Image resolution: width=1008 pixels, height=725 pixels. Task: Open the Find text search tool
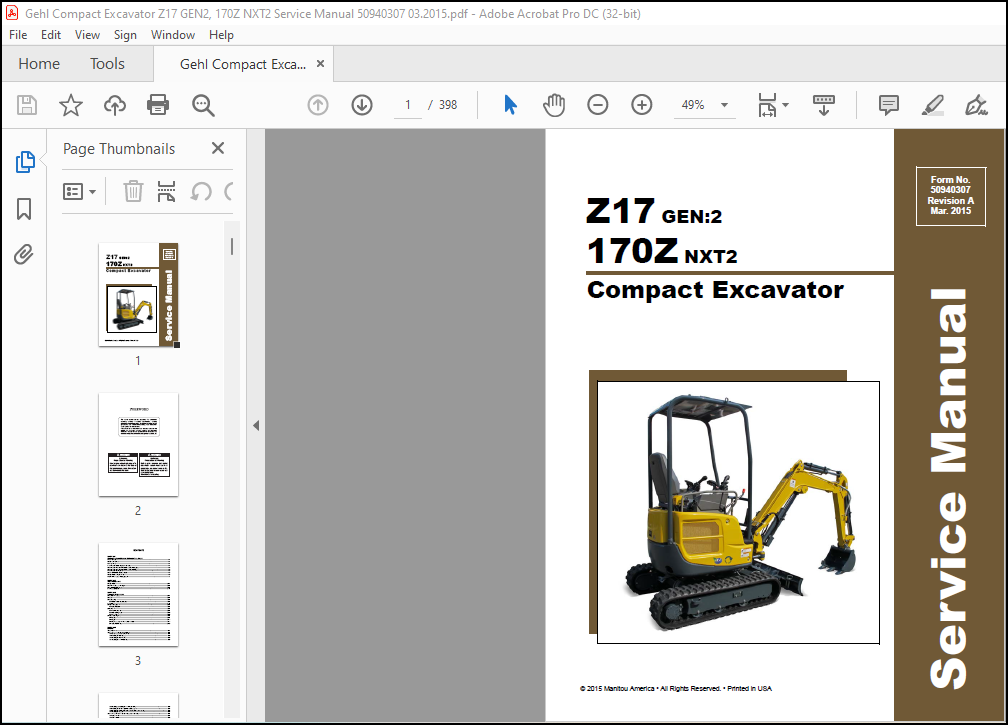tap(203, 105)
